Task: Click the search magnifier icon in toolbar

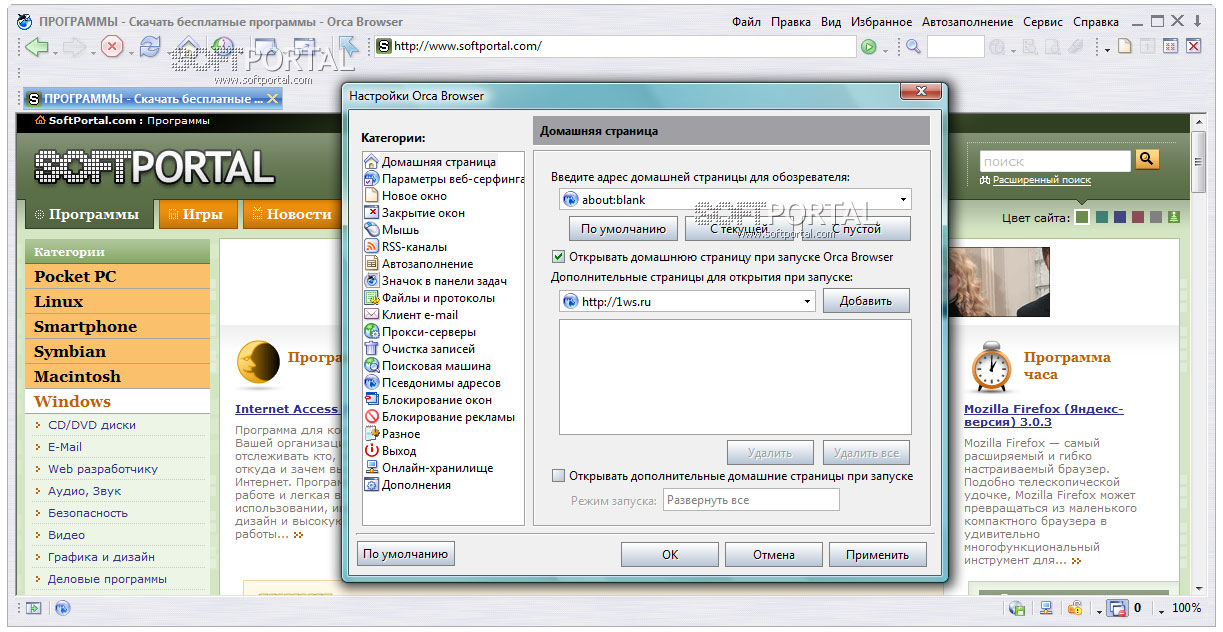Action: click(x=913, y=46)
